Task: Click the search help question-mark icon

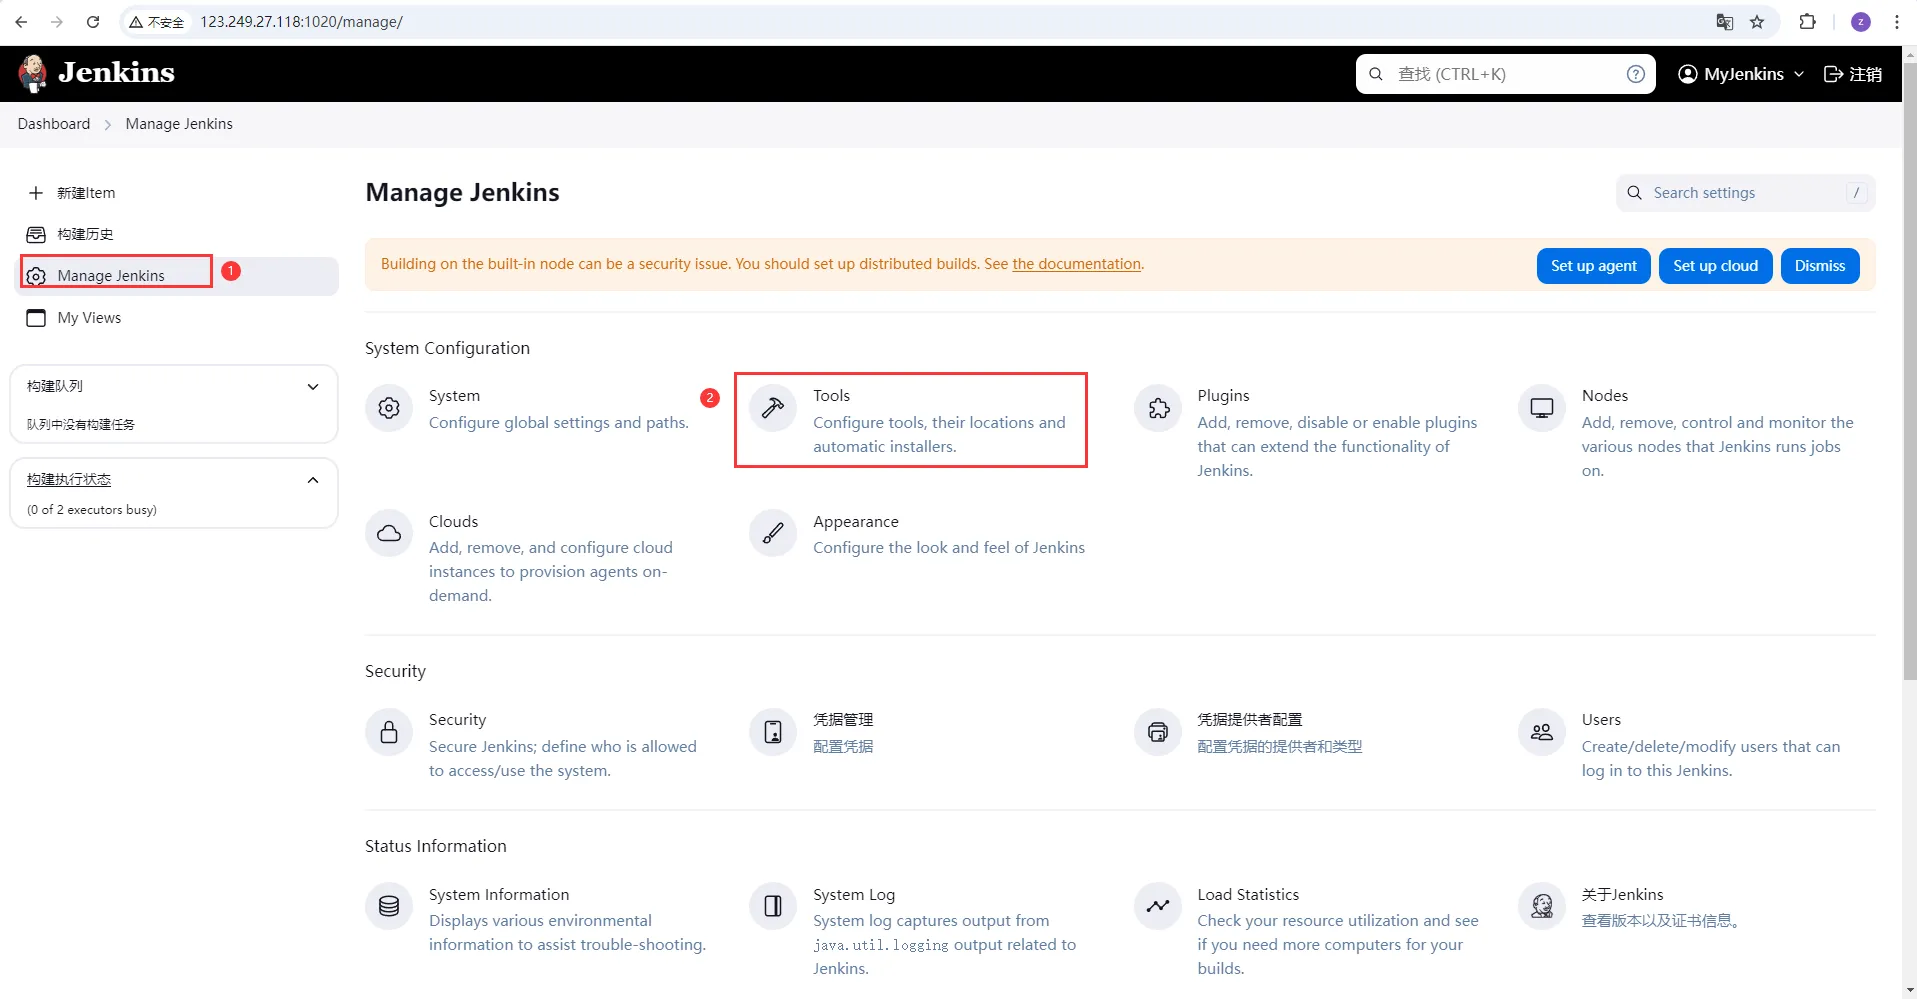Action: pyautogui.click(x=1636, y=74)
